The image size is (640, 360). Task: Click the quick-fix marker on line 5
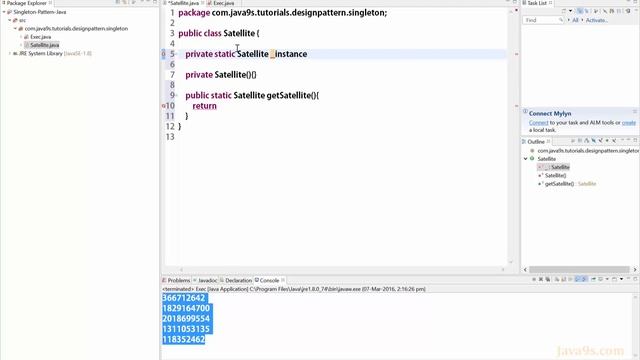tap(164, 54)
